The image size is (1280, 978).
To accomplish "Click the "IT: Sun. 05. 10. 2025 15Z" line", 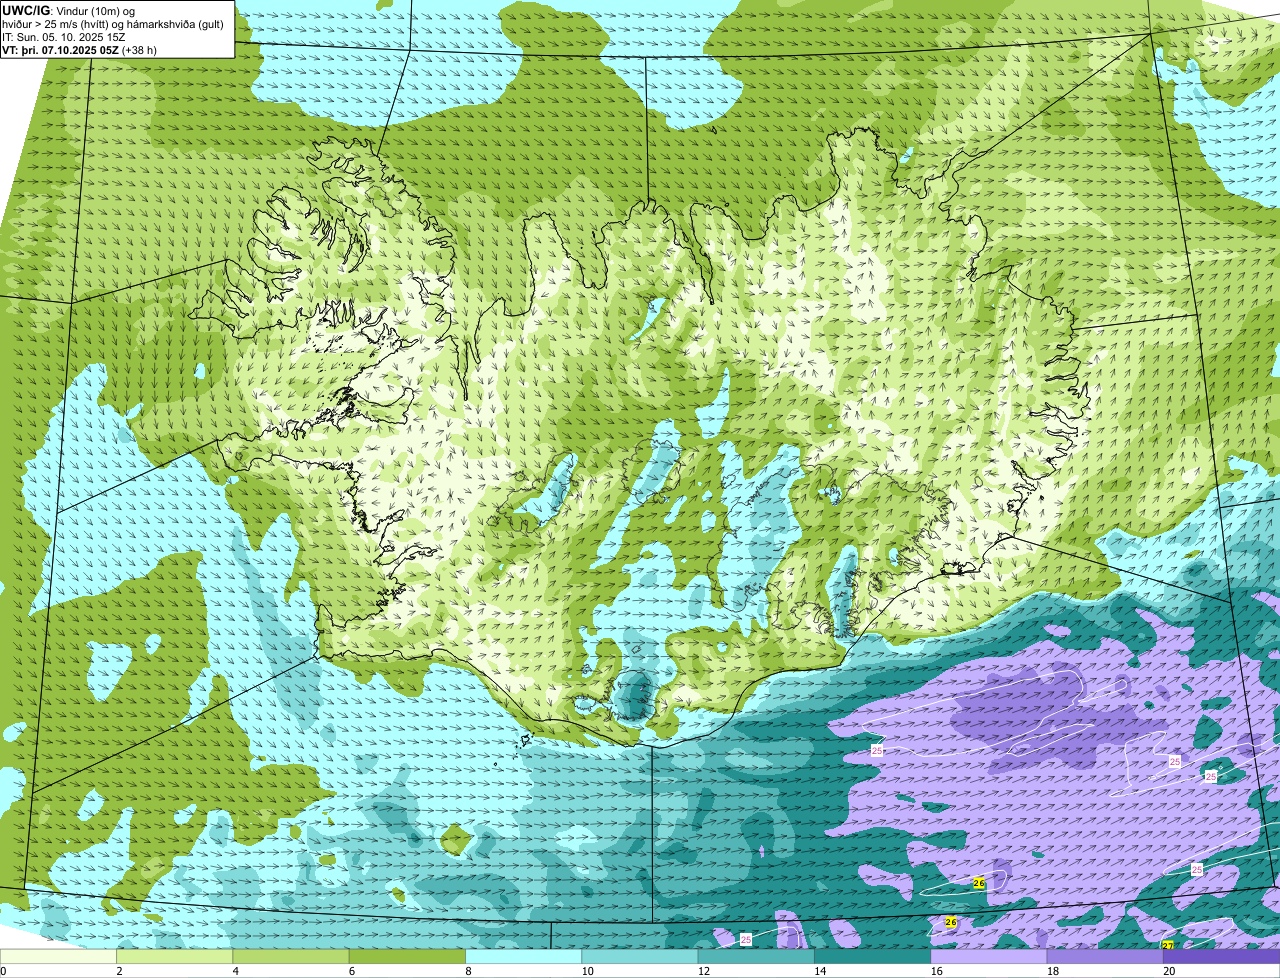I will pos(64,37).
